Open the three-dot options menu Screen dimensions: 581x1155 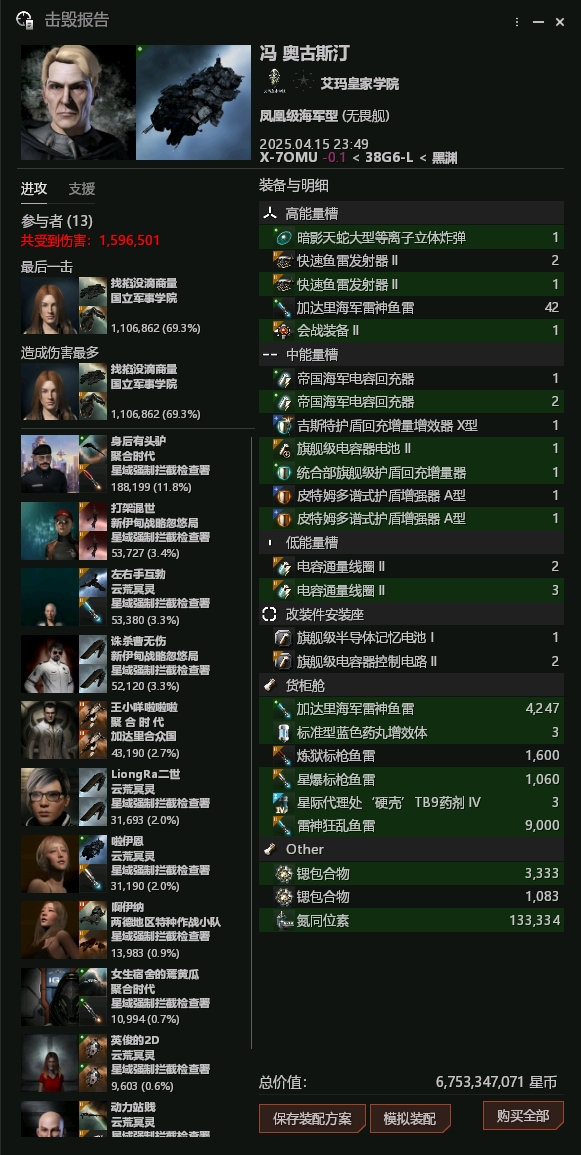coord(517,22)
